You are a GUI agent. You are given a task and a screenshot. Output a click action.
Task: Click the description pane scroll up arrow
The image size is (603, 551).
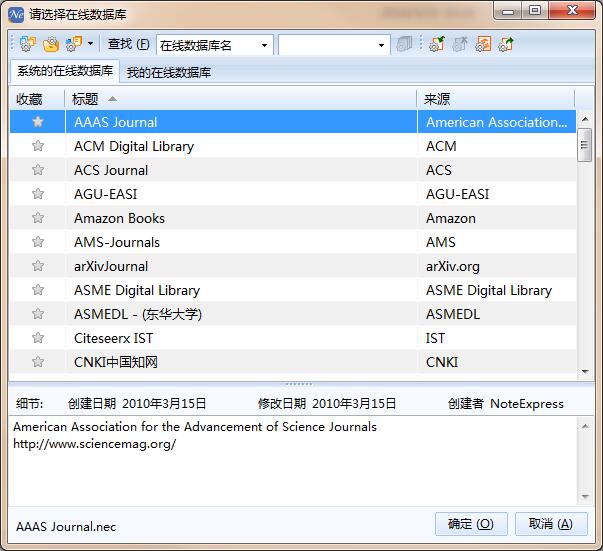click(585, 426)
